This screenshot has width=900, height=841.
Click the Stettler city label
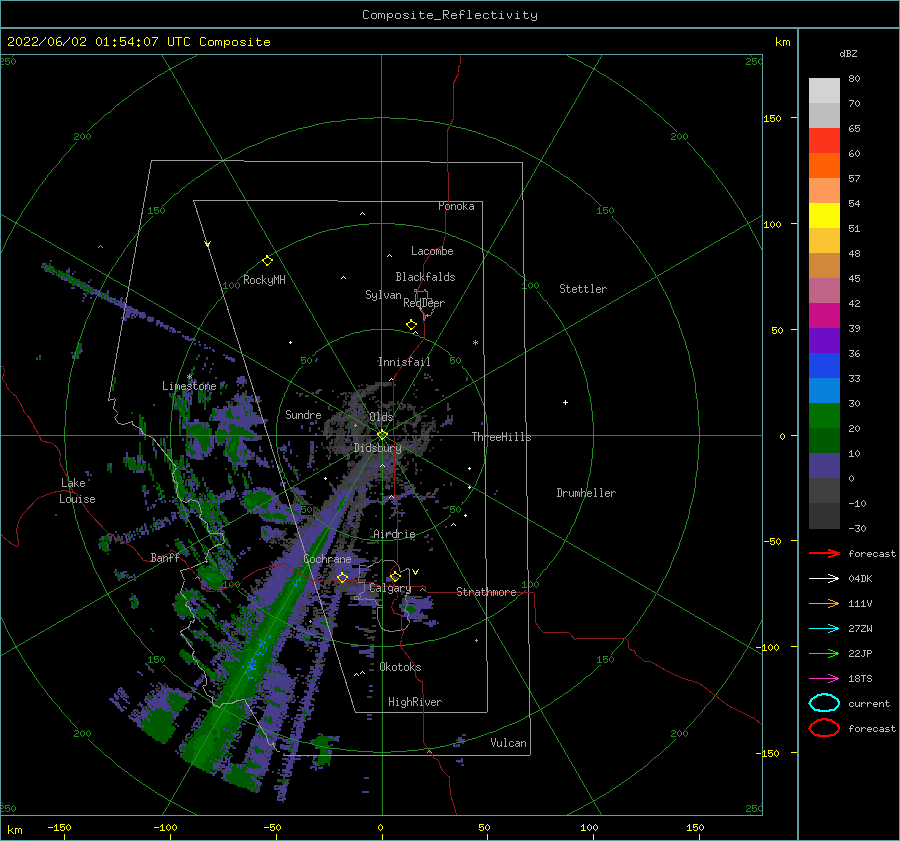coord(583,289)
